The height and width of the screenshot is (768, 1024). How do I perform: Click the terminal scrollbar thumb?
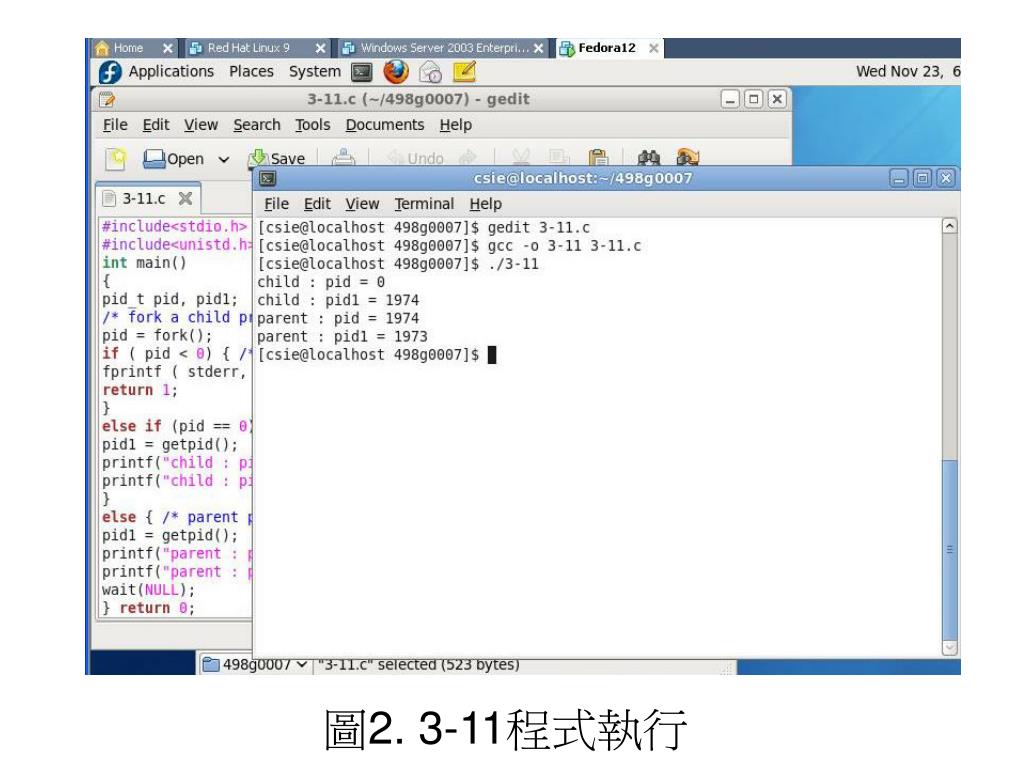click(x=950, y=550)
